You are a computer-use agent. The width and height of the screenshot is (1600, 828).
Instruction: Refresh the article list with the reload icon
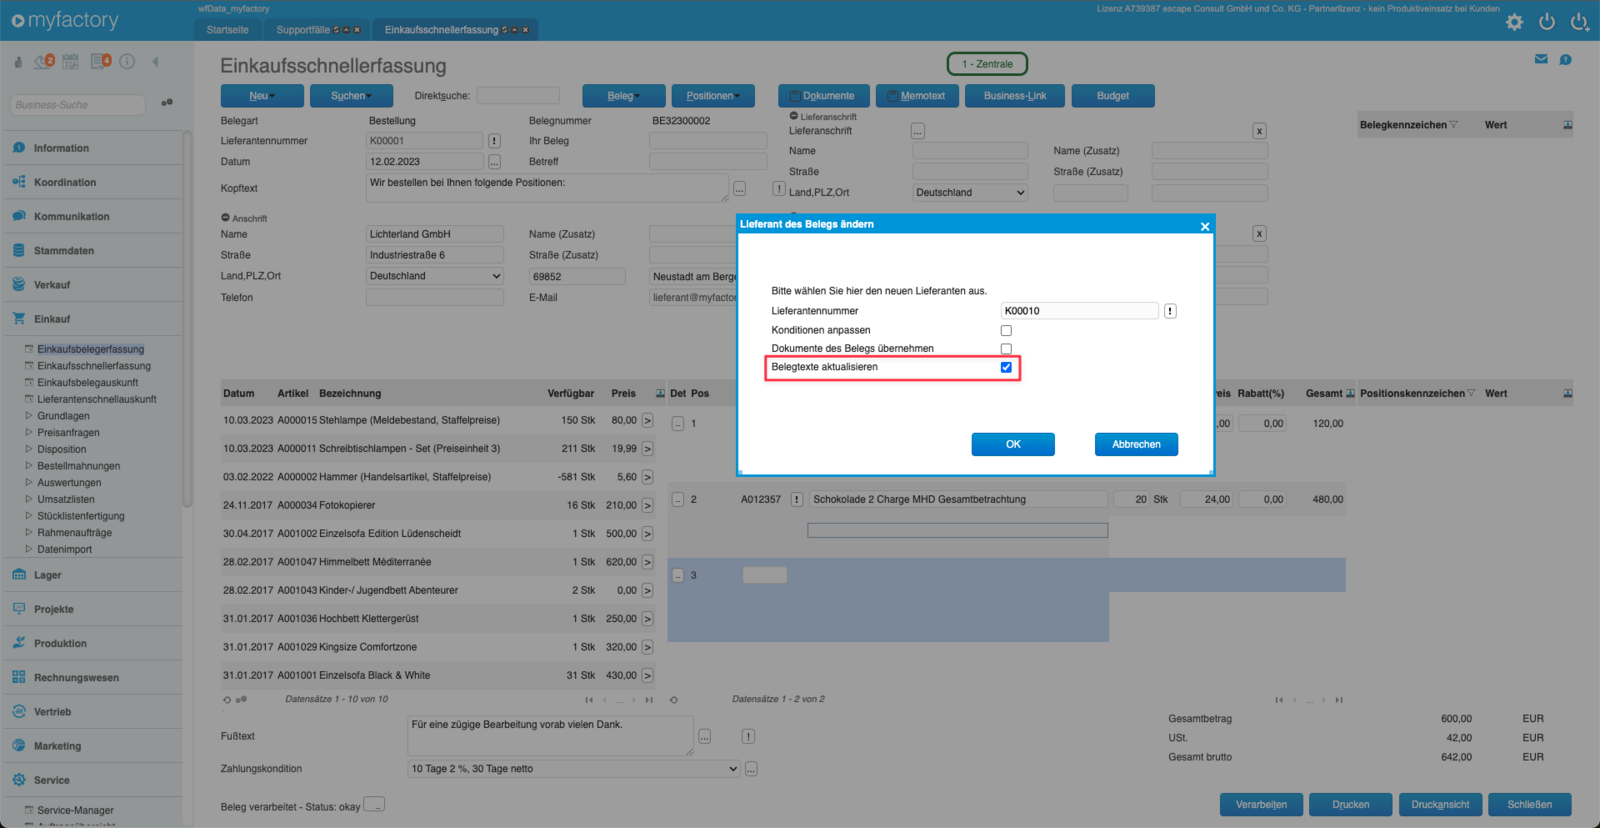(227, 700)
